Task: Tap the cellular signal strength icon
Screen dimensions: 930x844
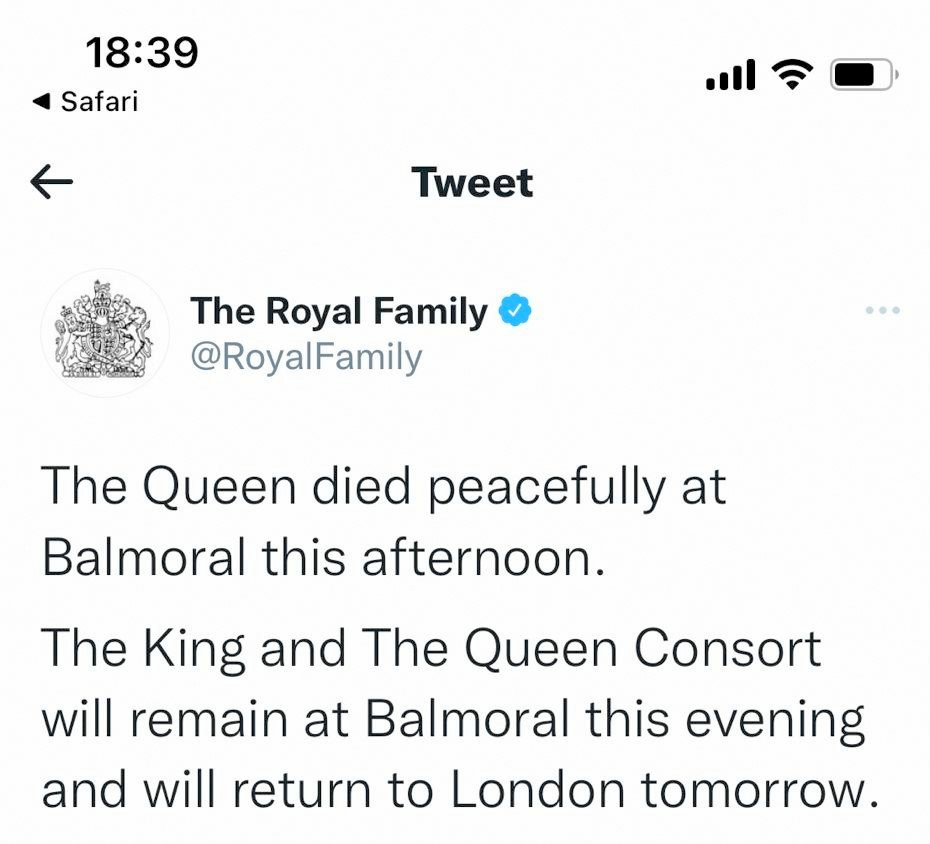Action: 730,75
